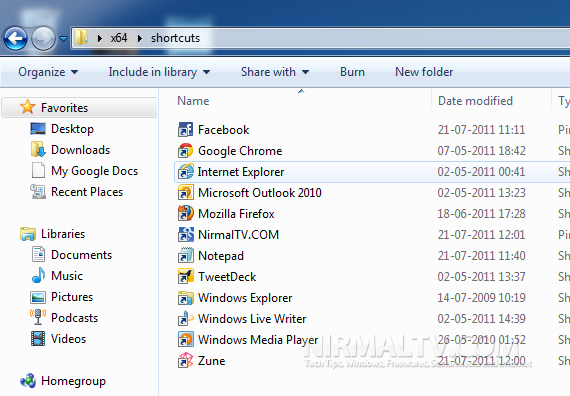Screen dimensions: 570x396
Task: Select the Internet Explorer file name
Action: (x=241, y=172)
